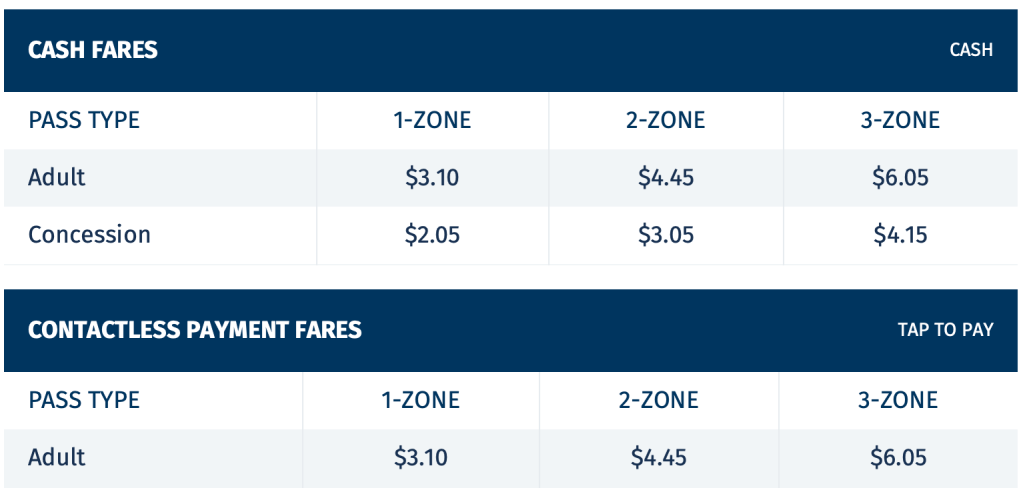Click the Cash Fares table heading

(x=93, y=50)
